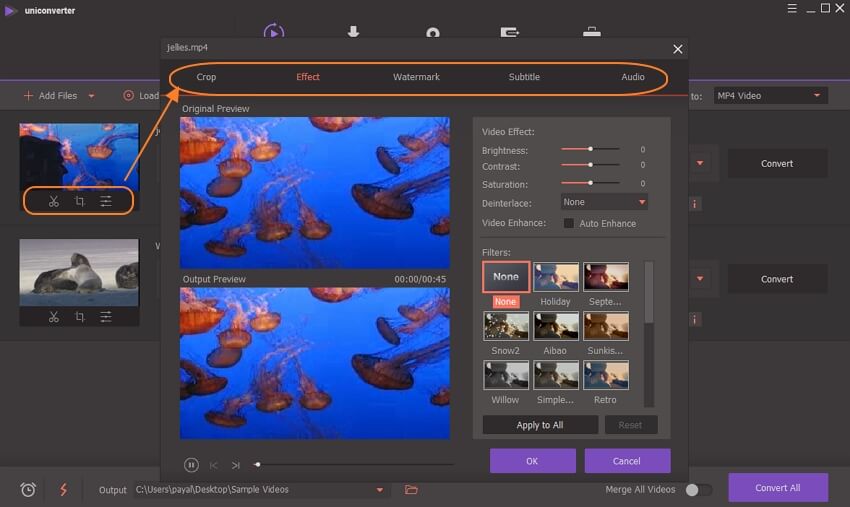The width and height of the screenshot is (850, 507).
Task: Select the Holiday filter thumbnail
Action: coord(555,277)
